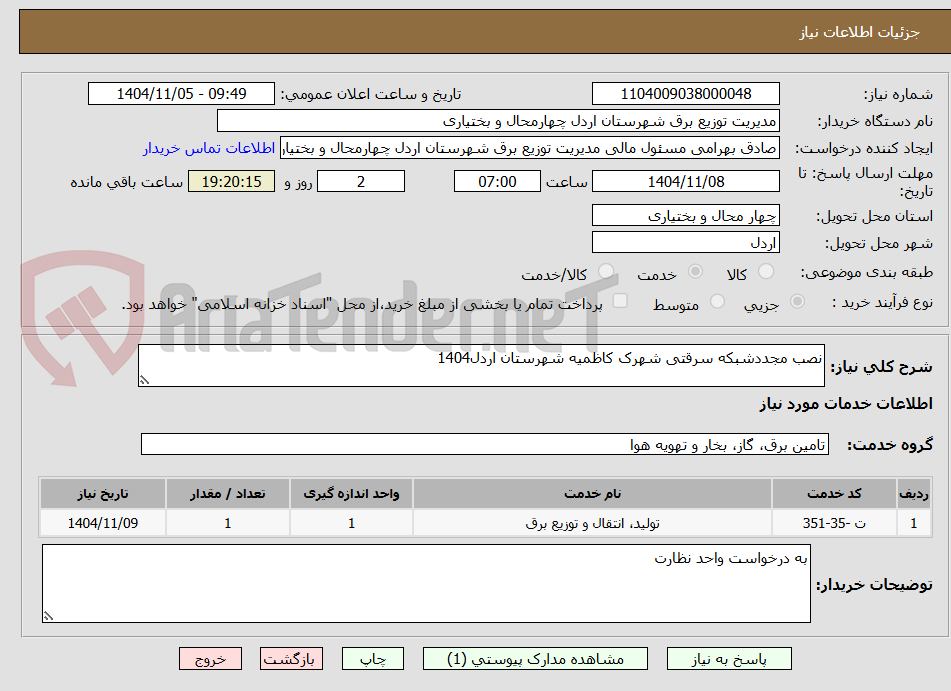Click the توضیحات خریدار text area
This screenshot has width=951, height=691.
click(x=426, y=584)
